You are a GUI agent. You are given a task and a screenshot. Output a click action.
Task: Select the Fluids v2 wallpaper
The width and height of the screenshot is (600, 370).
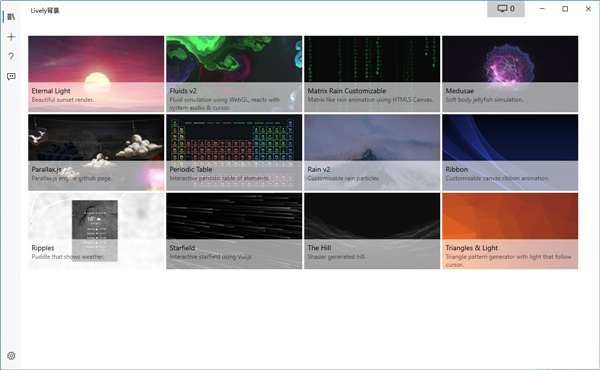coord(234,74)
